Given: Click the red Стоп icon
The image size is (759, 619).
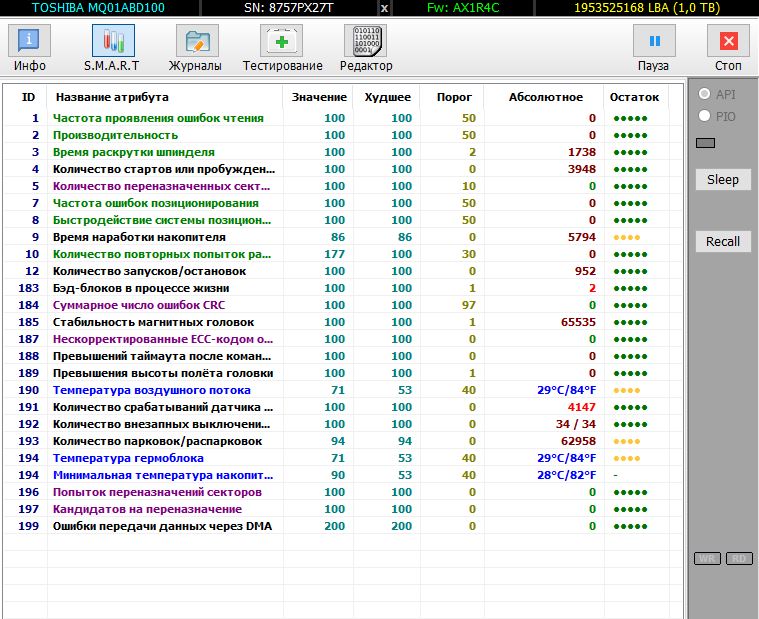Looking at the screenshot, I should [x=728, y=41].
